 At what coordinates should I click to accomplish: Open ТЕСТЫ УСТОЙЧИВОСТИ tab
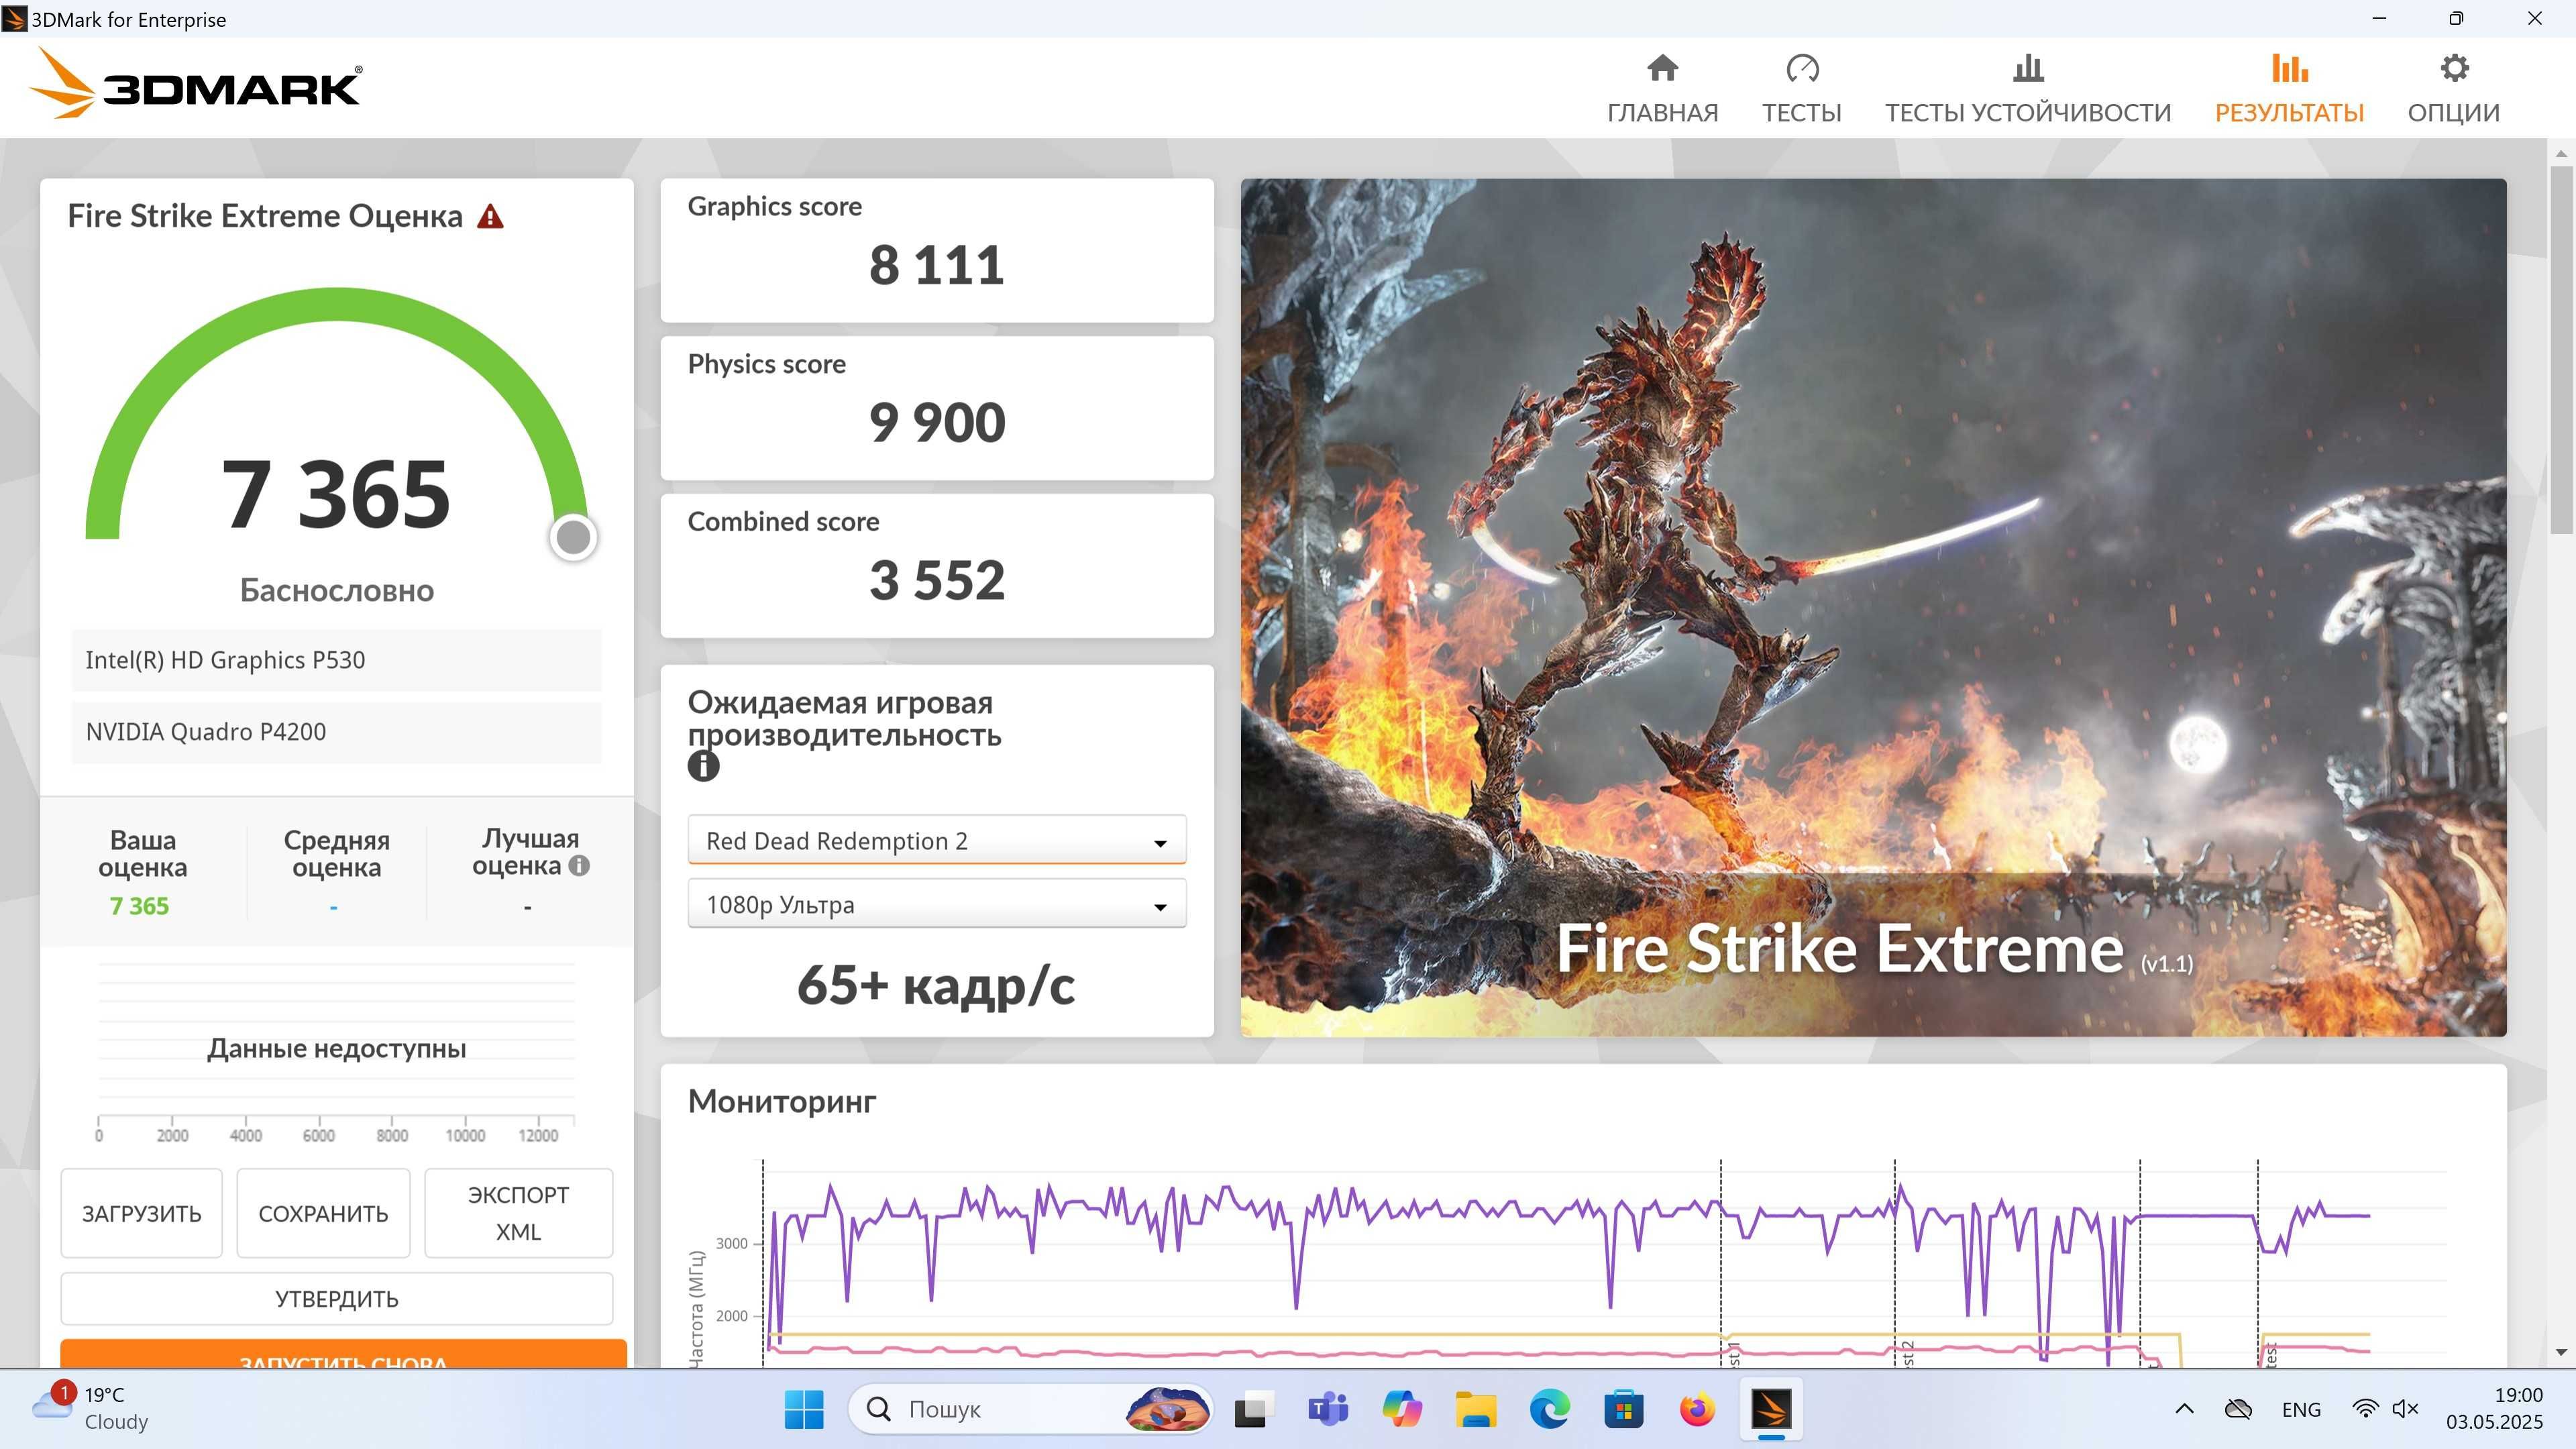point(2028,89)
